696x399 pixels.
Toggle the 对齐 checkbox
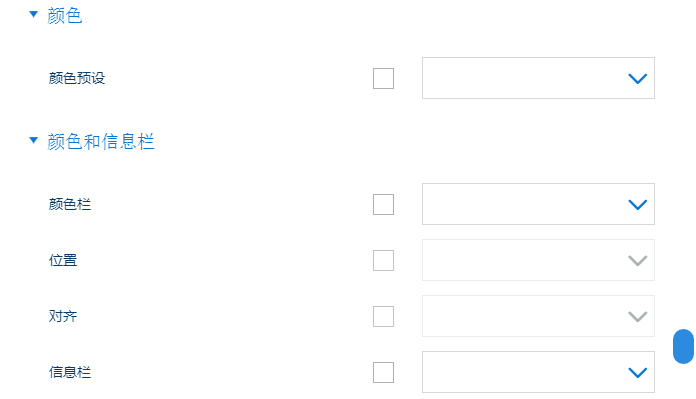point(384,316)
